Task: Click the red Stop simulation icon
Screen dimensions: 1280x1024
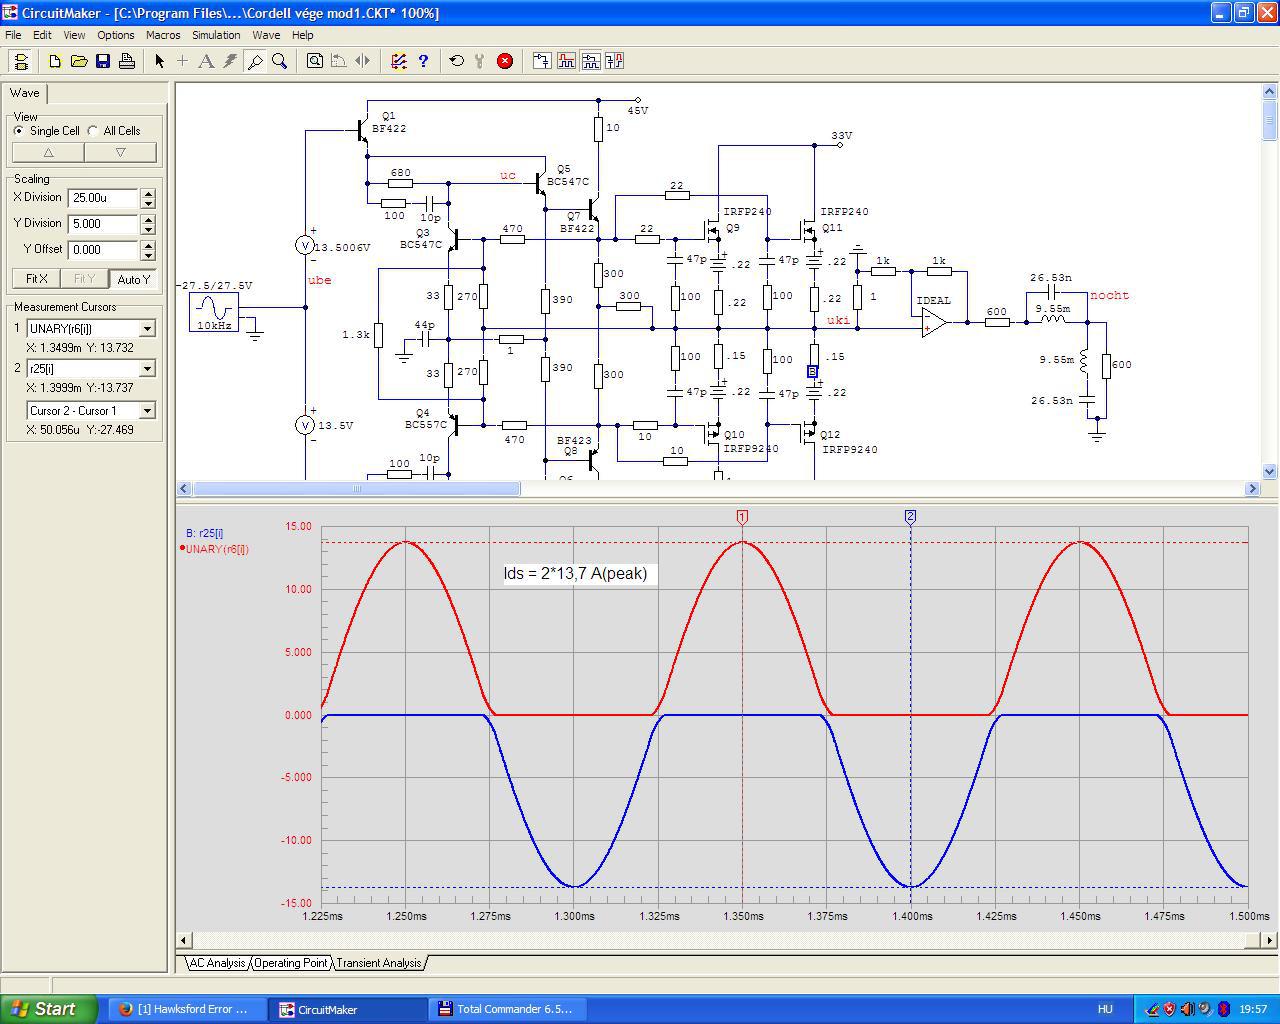Action: (505, 61)
